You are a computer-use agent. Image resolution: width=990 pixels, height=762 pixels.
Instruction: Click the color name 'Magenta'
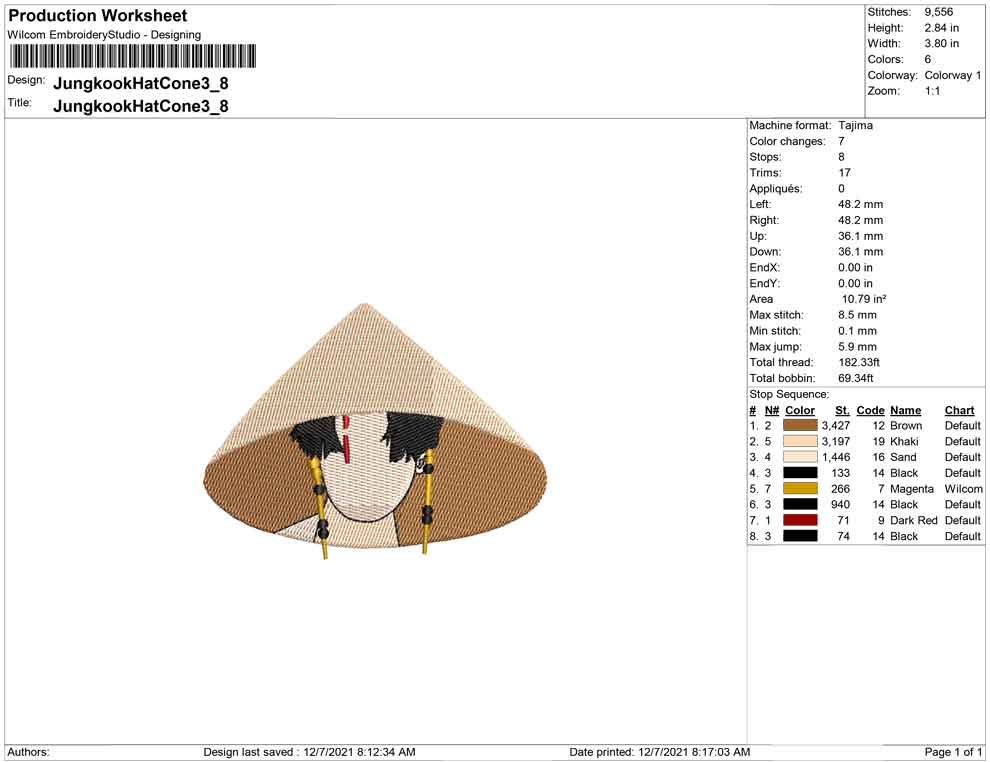coord(912,489)
